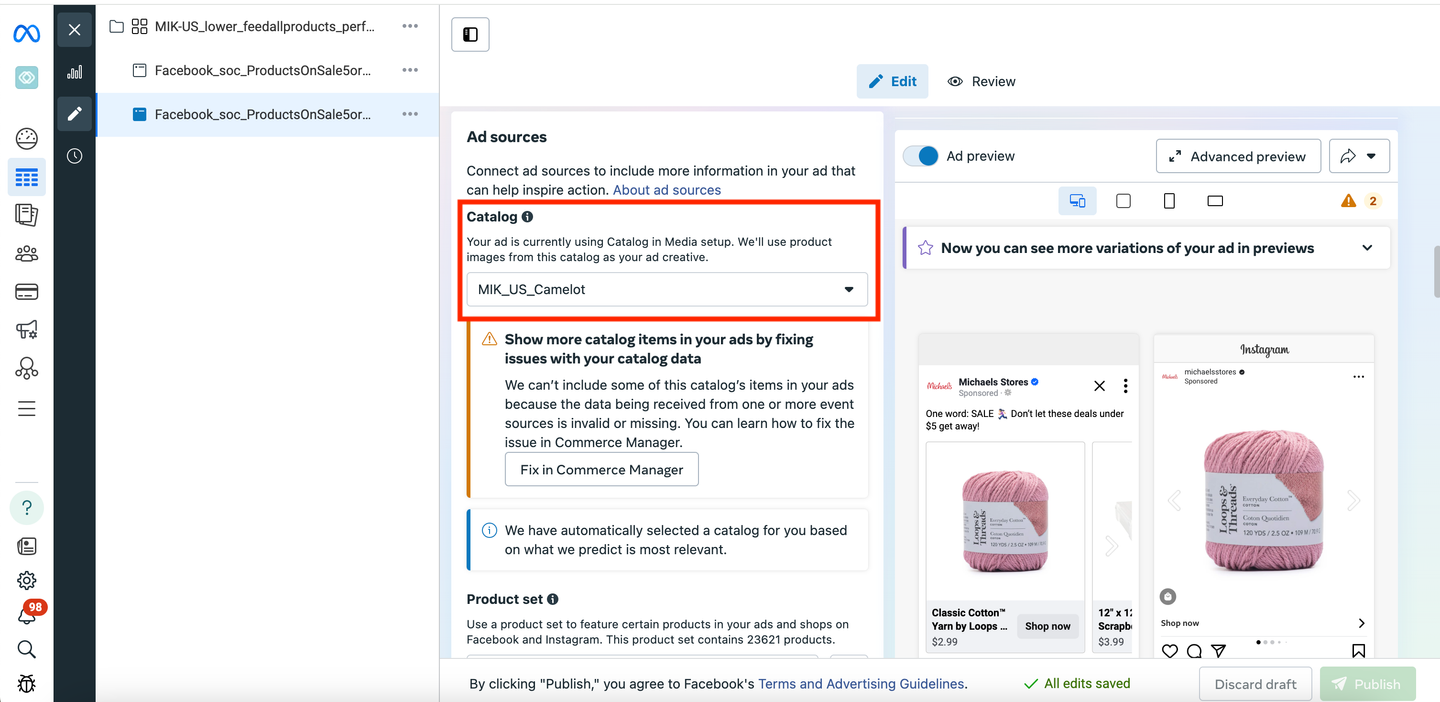The width and height of the screenshot is (1440, 702).
Task: Switch to the Edit tab
Action: coord(892,81)
